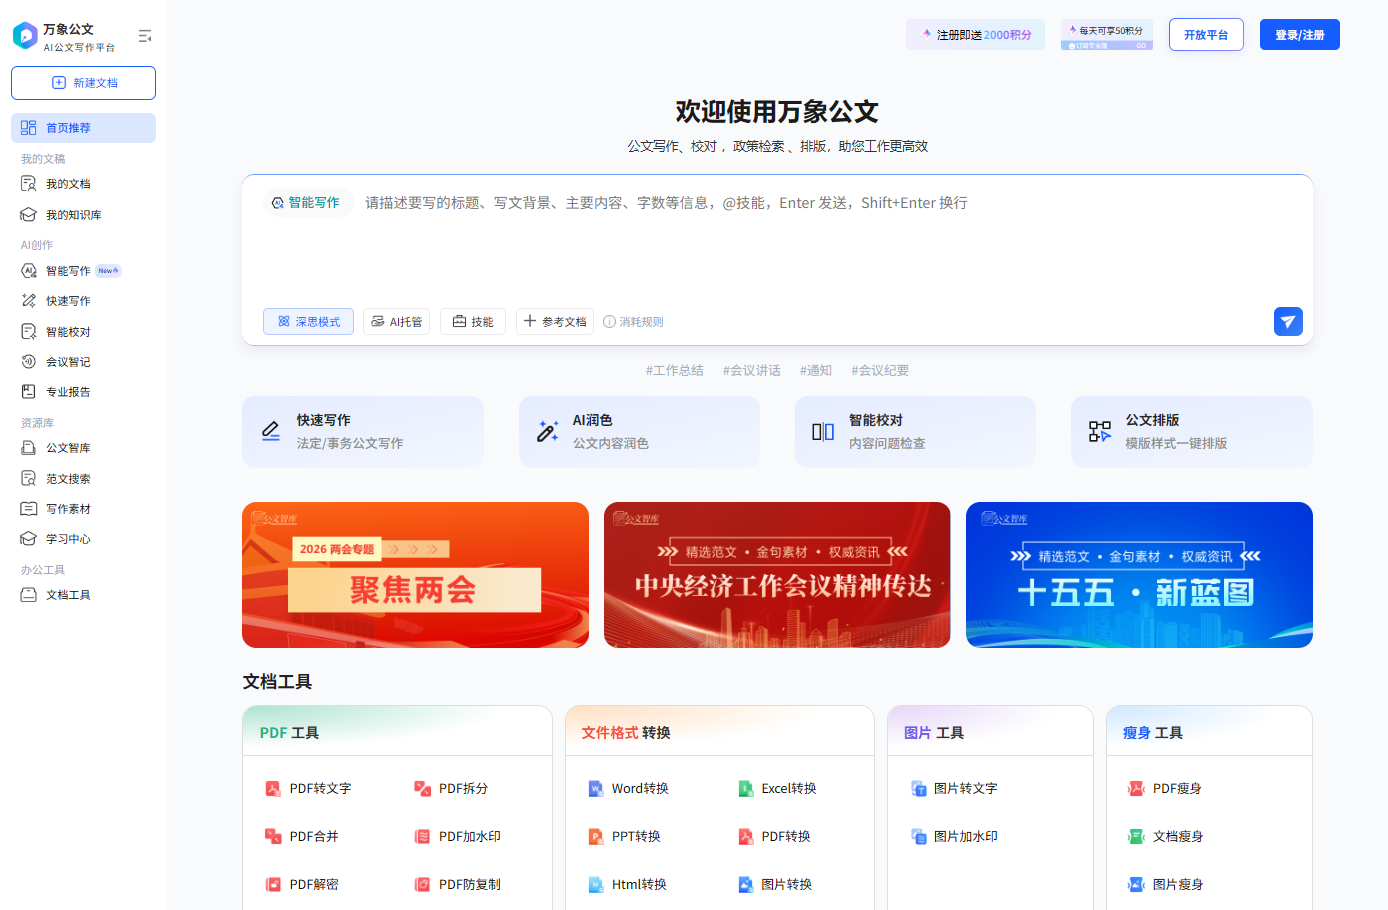Open the 公文排版 feature card

tap(1192, 432)
